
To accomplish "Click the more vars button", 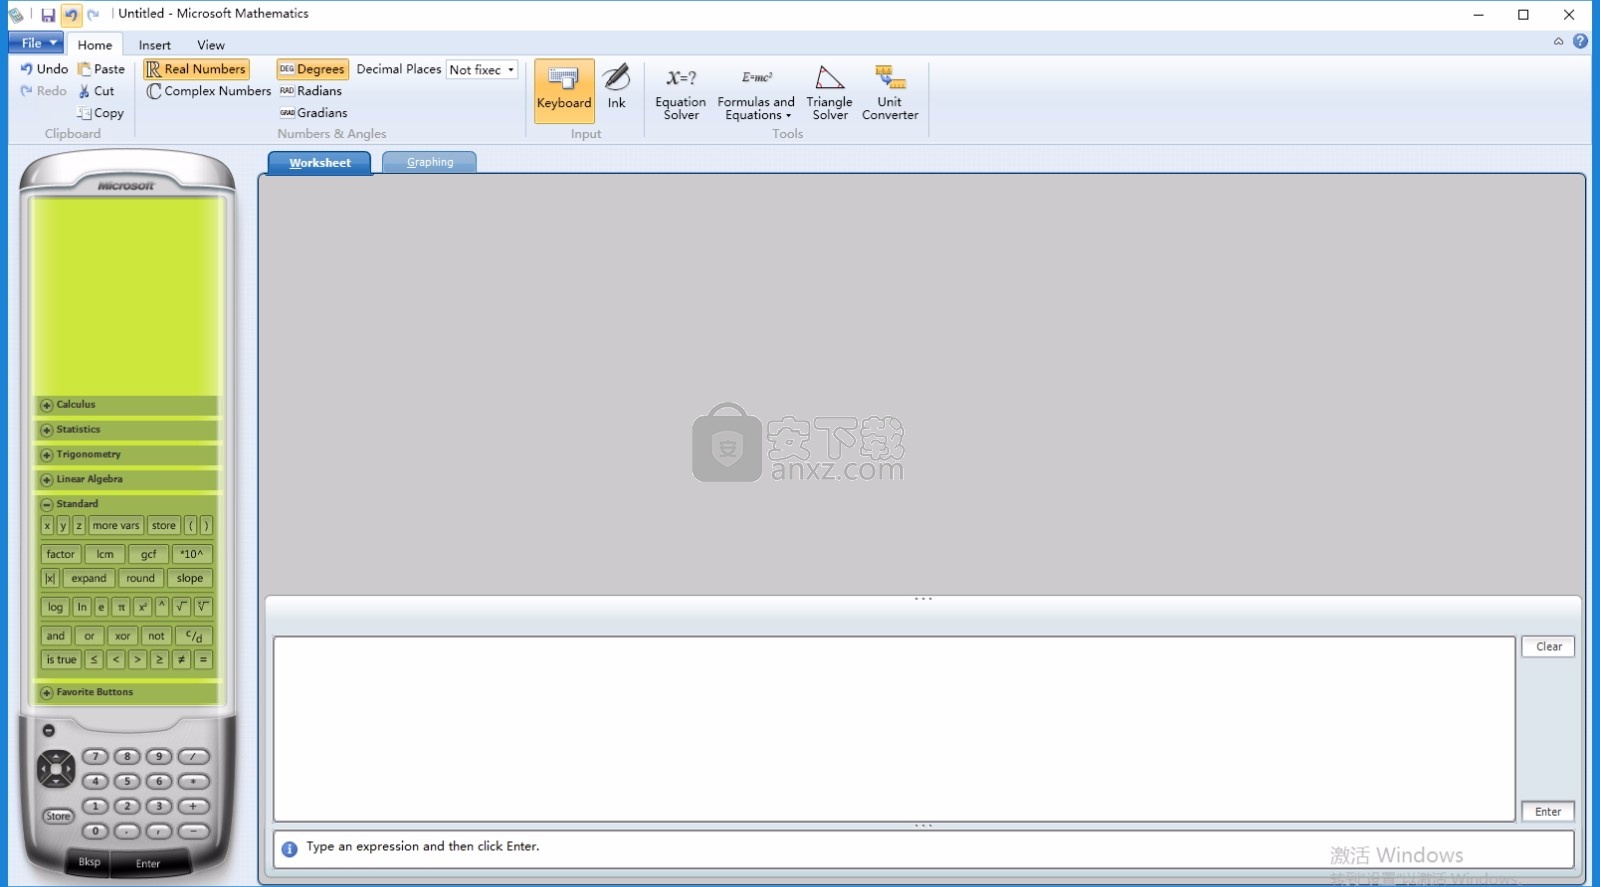I will coord(116,525).
